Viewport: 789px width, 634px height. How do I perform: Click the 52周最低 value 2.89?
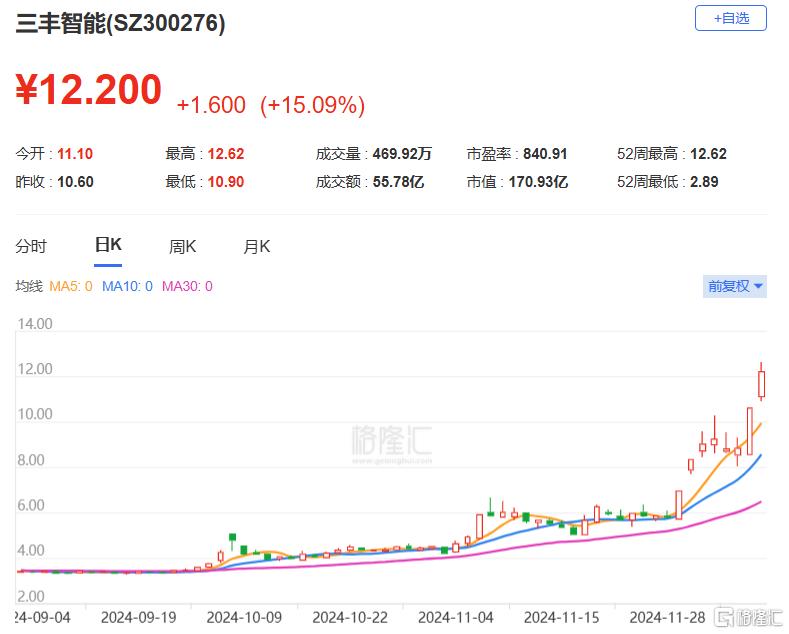(x=704, y=182)
